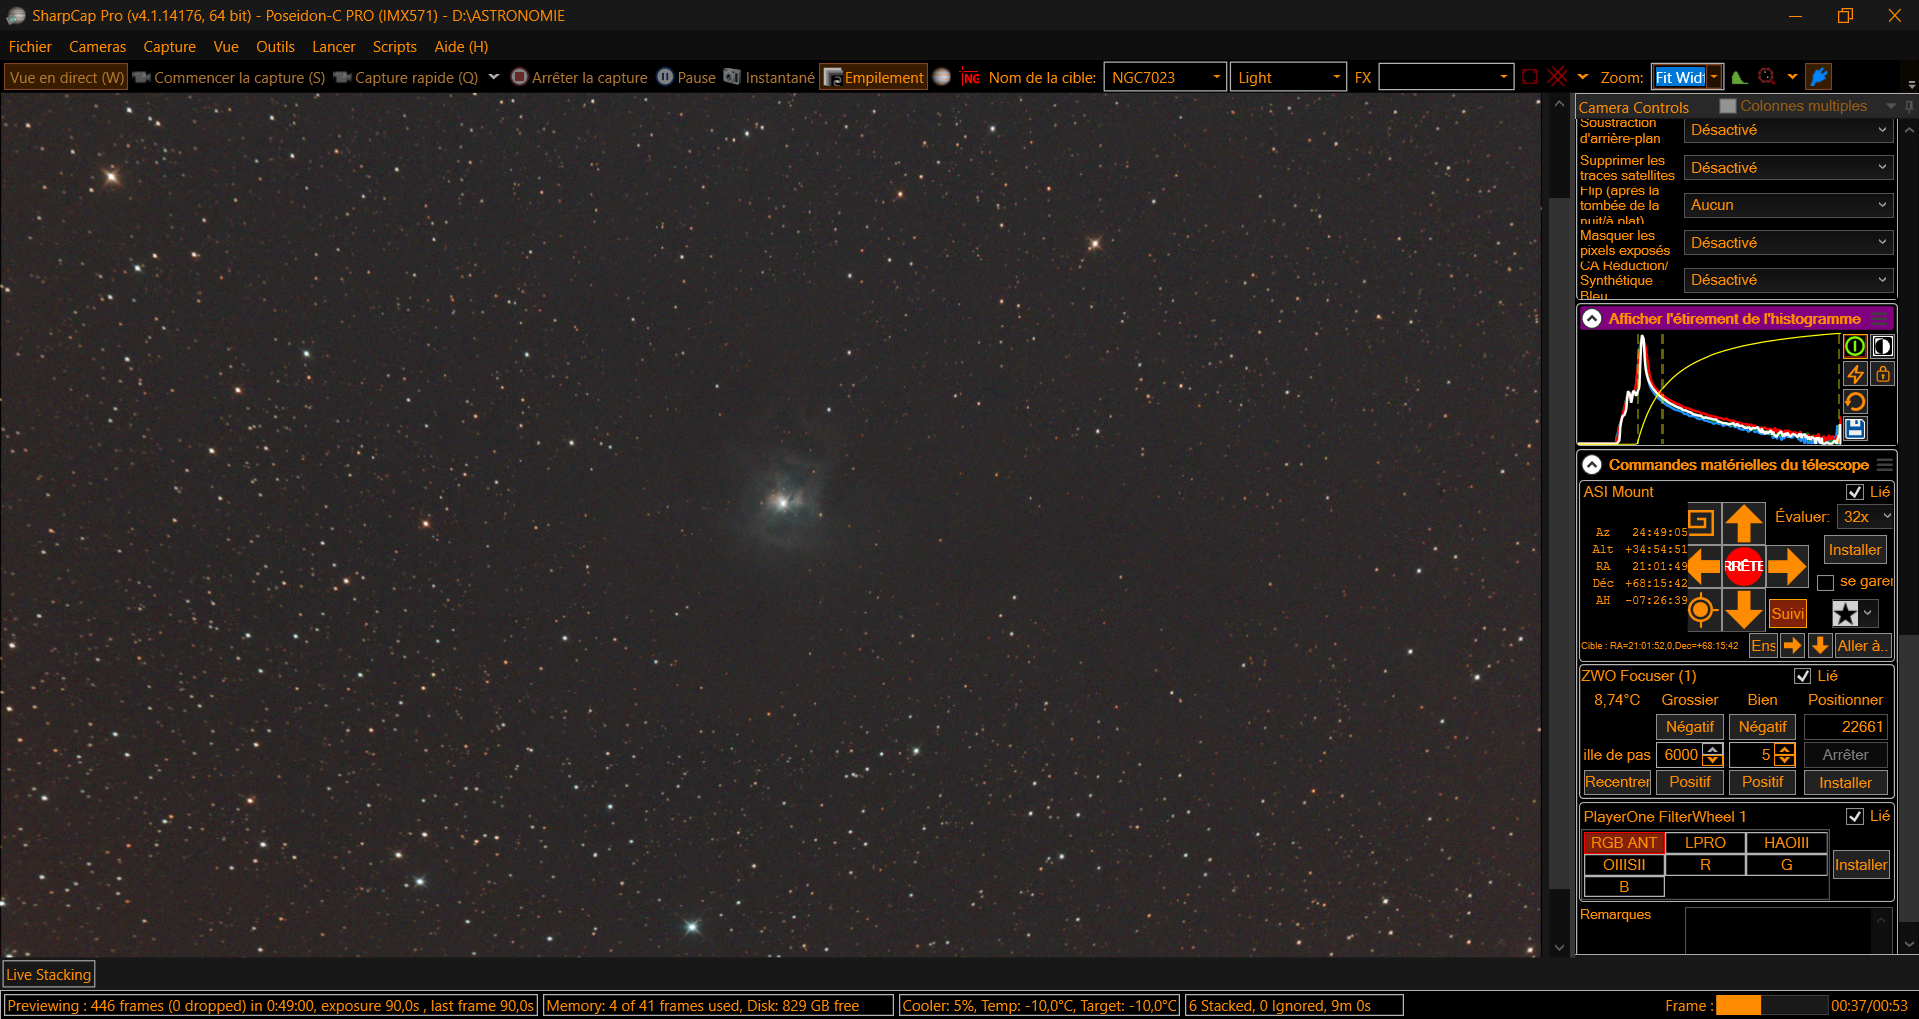Open the Outils menu
The width and height of the screenshot is (1919, 1019).
(275, 47)
